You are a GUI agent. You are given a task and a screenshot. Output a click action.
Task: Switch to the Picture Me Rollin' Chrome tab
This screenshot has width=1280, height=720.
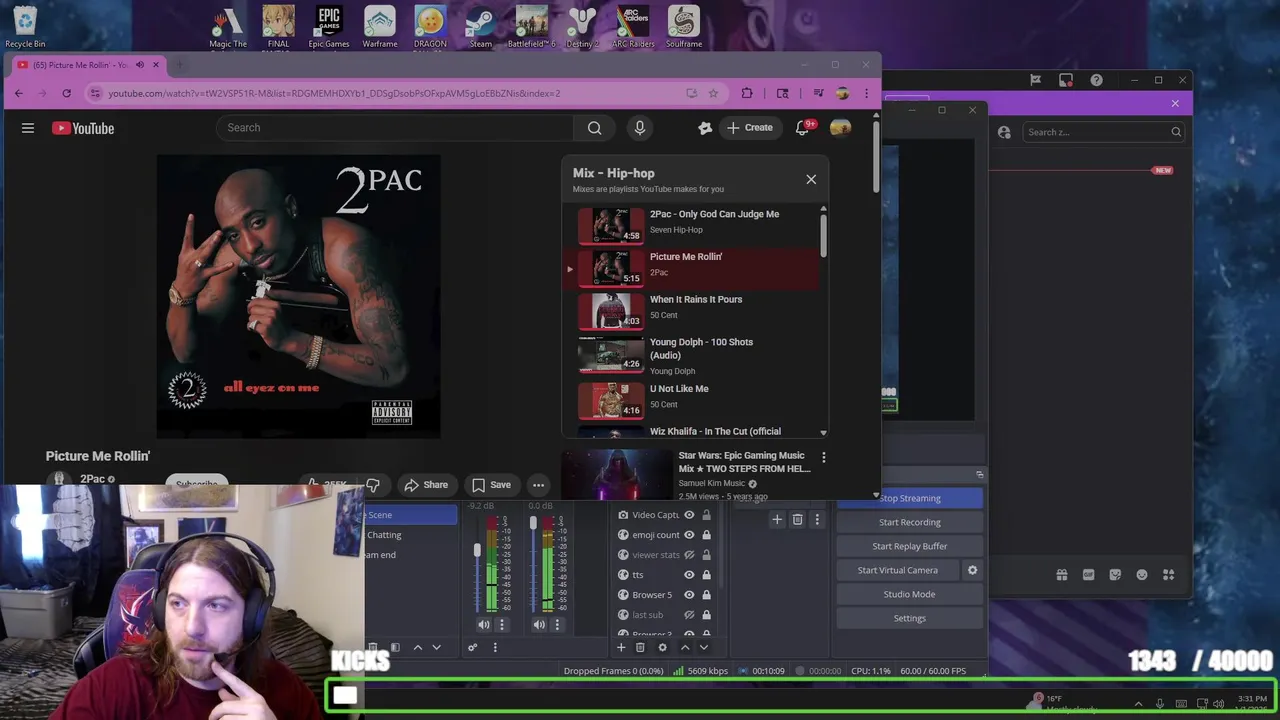[x=81, y=65]
